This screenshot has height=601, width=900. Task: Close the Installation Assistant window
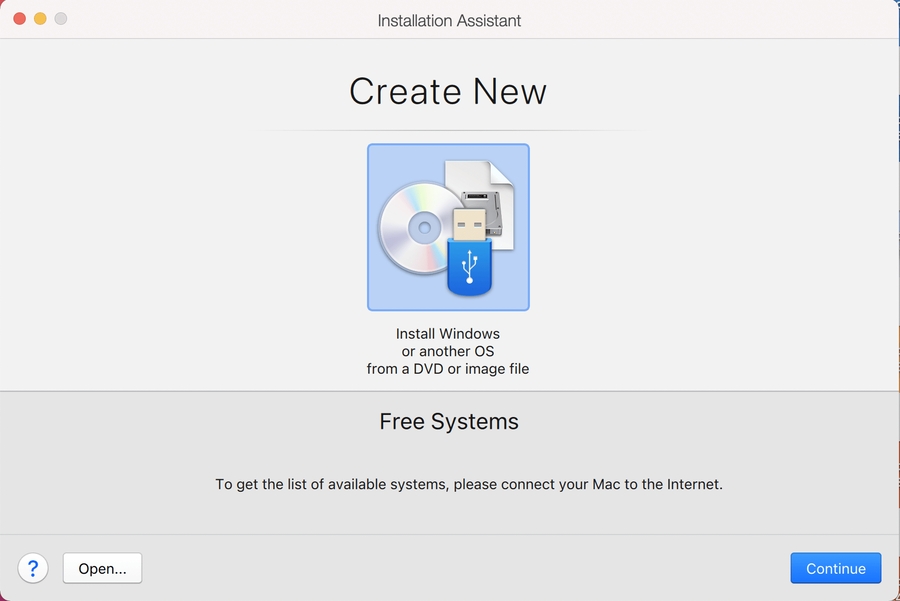[x=19, y=19]
